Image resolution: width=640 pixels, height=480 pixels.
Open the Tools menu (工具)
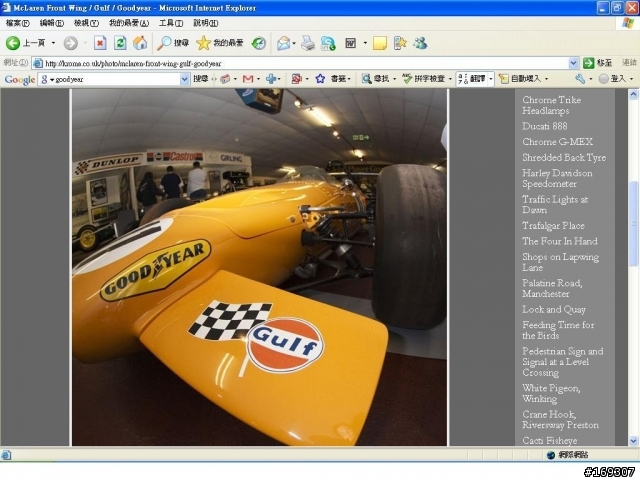click(171, 23)
